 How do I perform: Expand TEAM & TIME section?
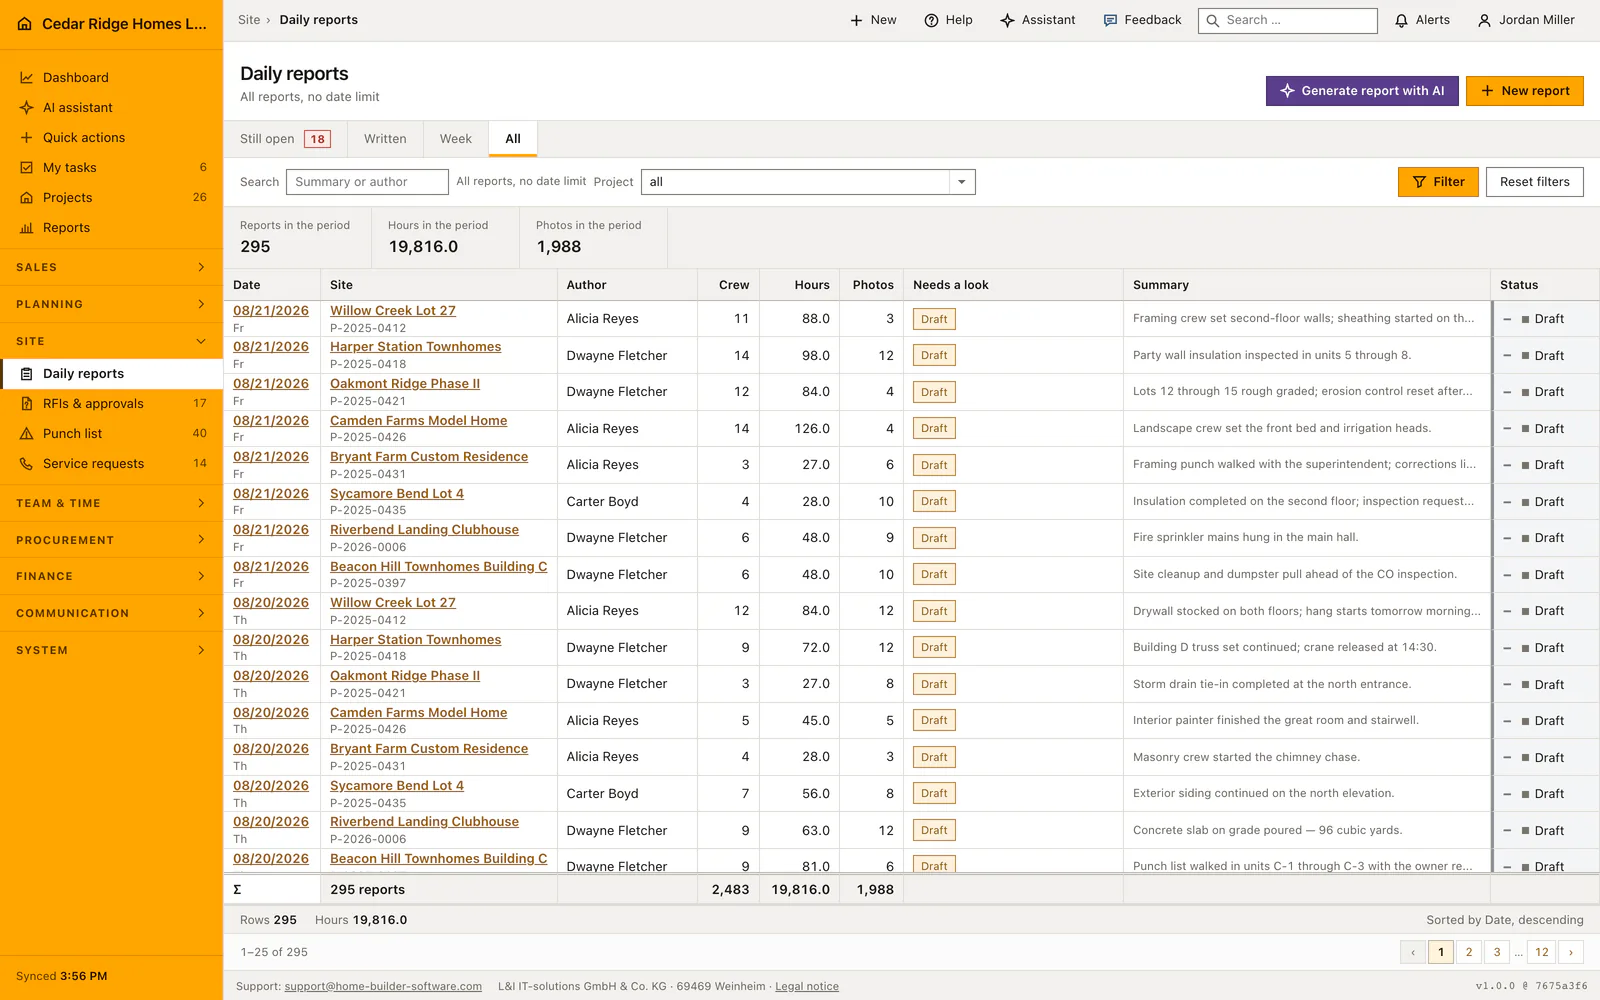tap(111, 503)
